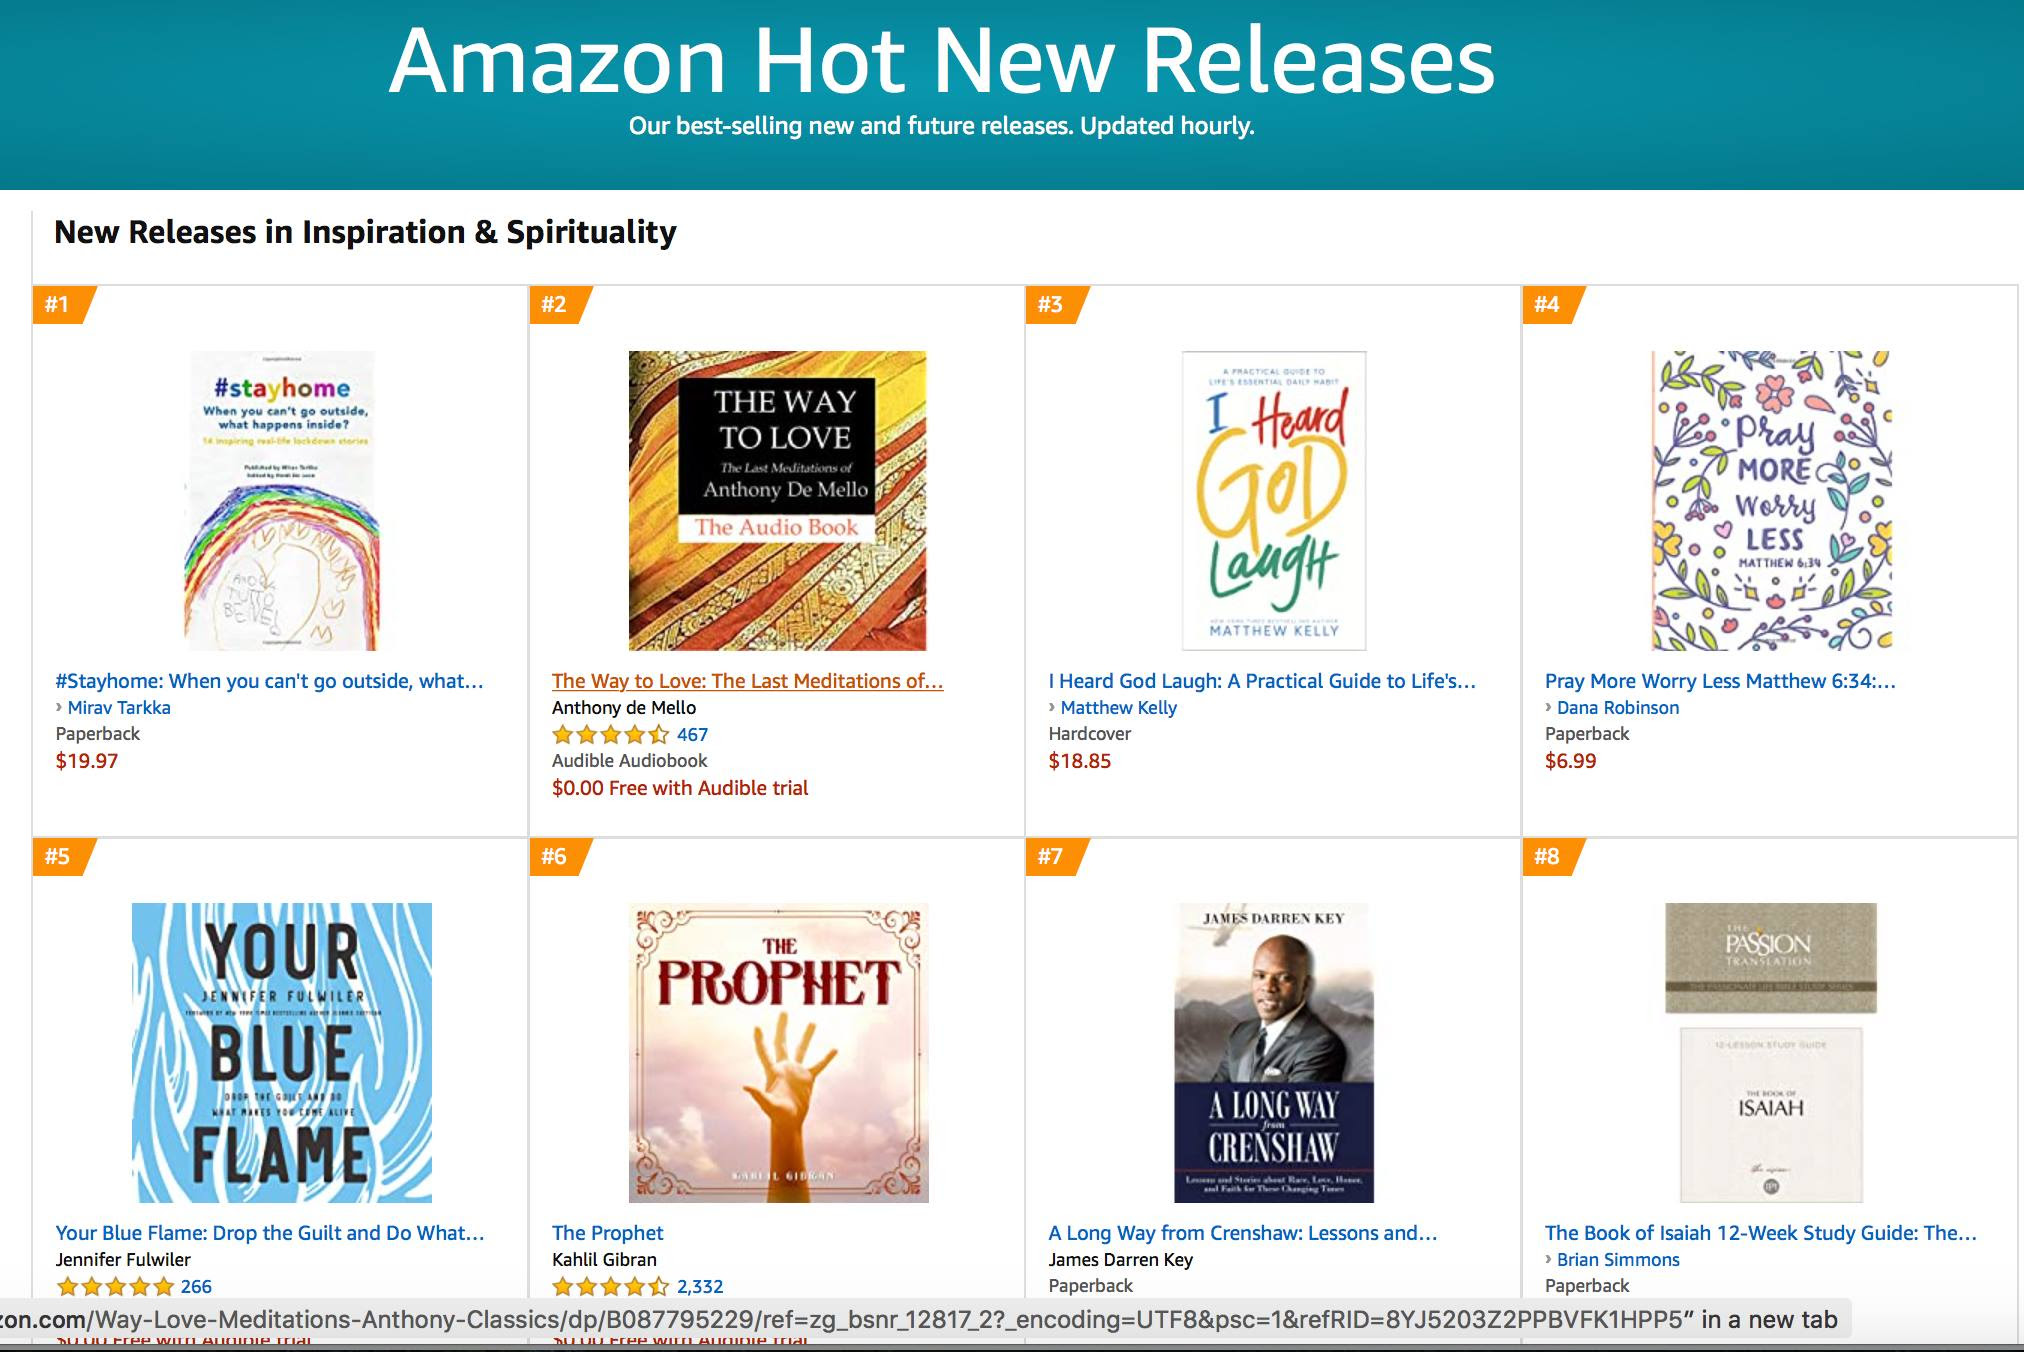Click Book of Isaiah study guide cover
This screenshot has height=1352, width=2024.
1770,1052
